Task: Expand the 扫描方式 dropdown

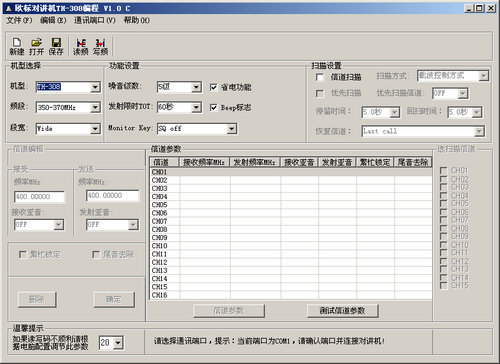Action: click(x=483, y=76)
